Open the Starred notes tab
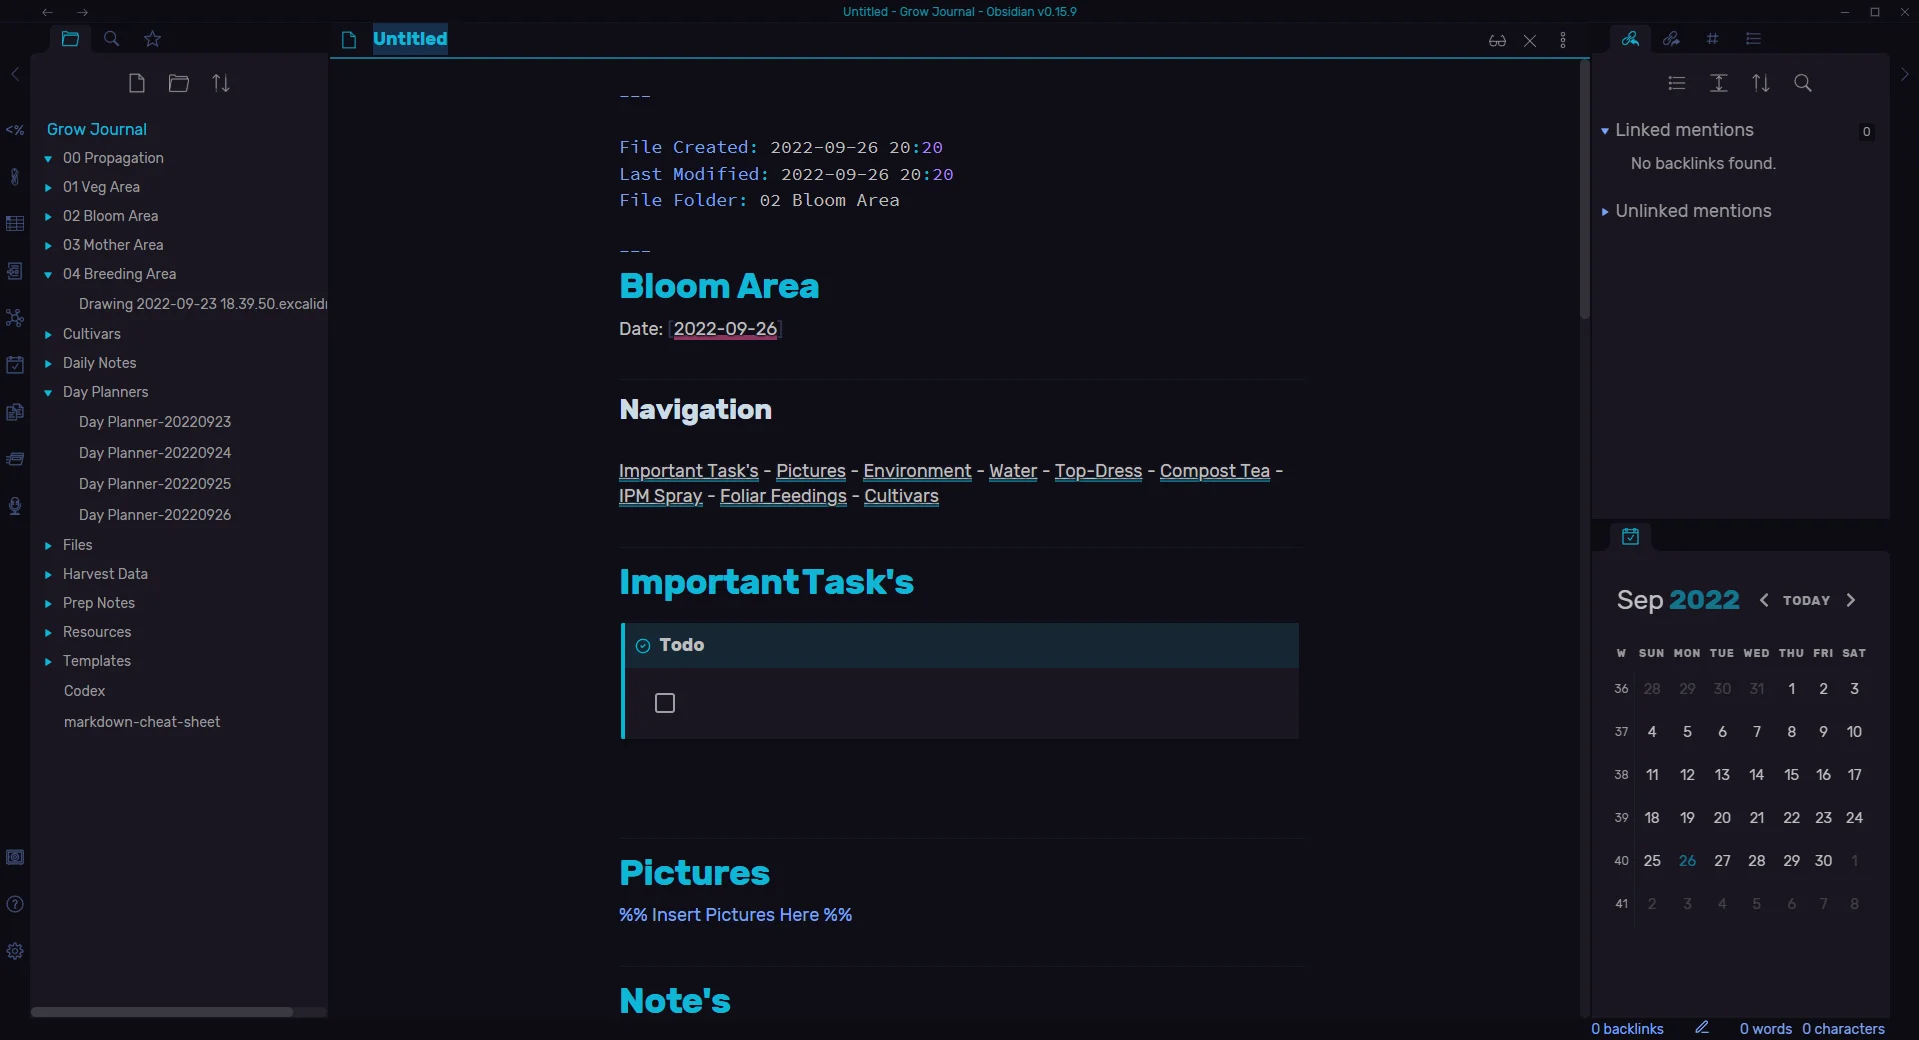Image resolution: width=1919 pixels, height=1040 pixels. point(152,39)
